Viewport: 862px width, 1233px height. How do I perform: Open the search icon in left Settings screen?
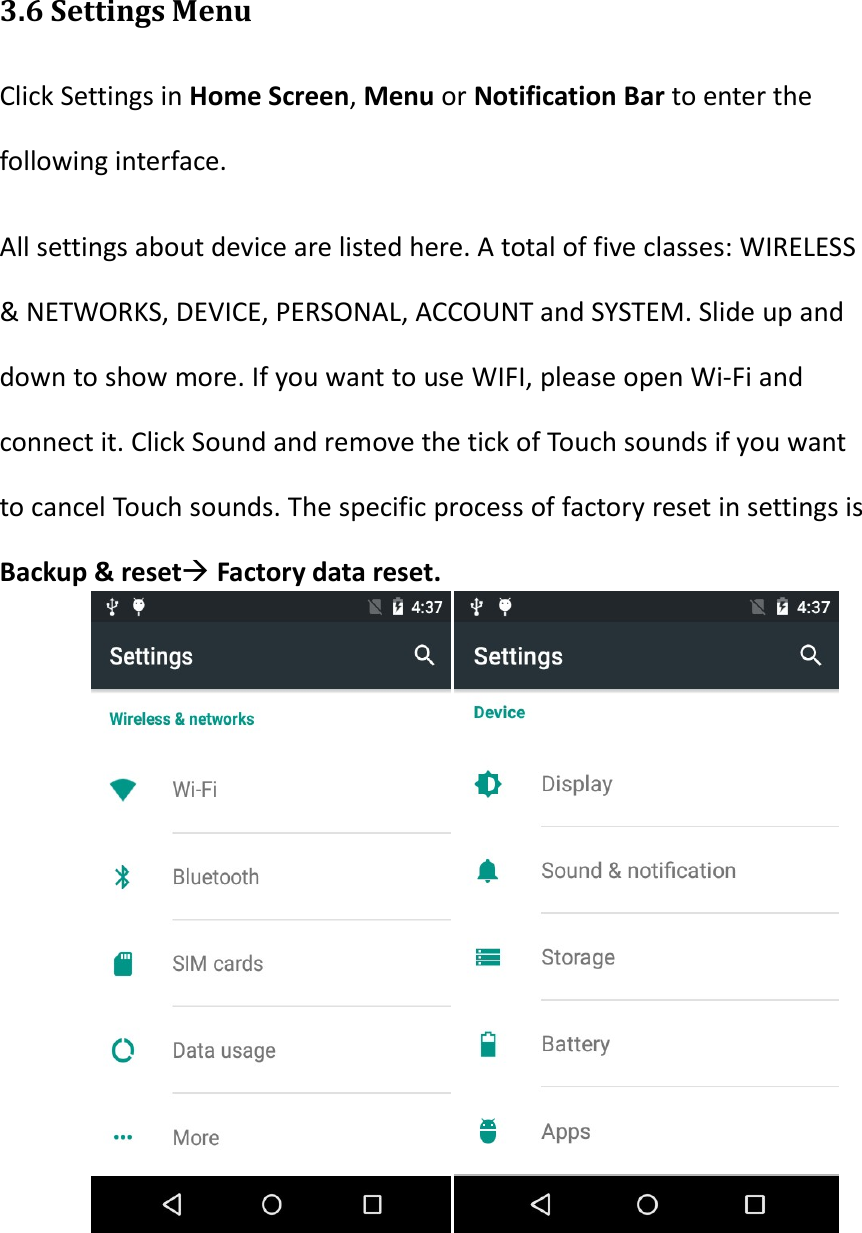[425, 656]
